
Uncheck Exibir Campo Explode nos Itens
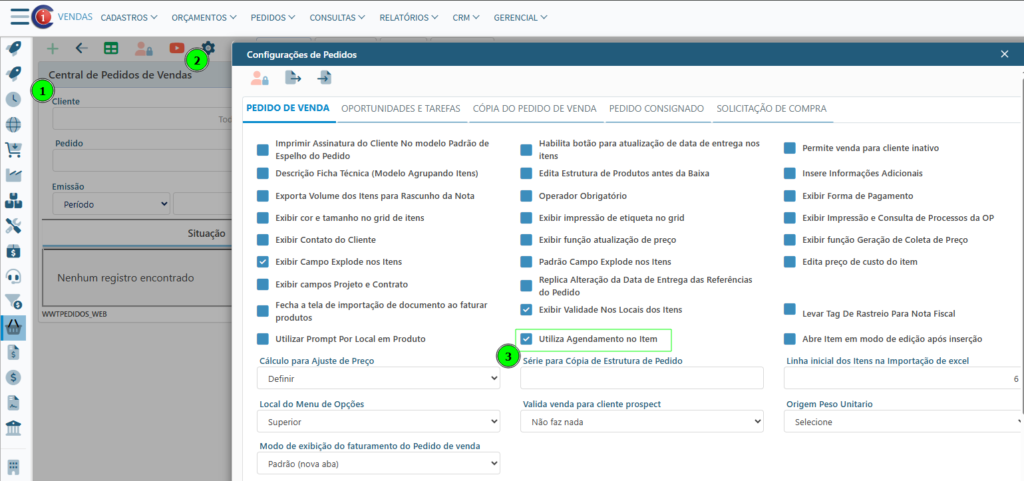pyautogui.click(x=263, y=262)
